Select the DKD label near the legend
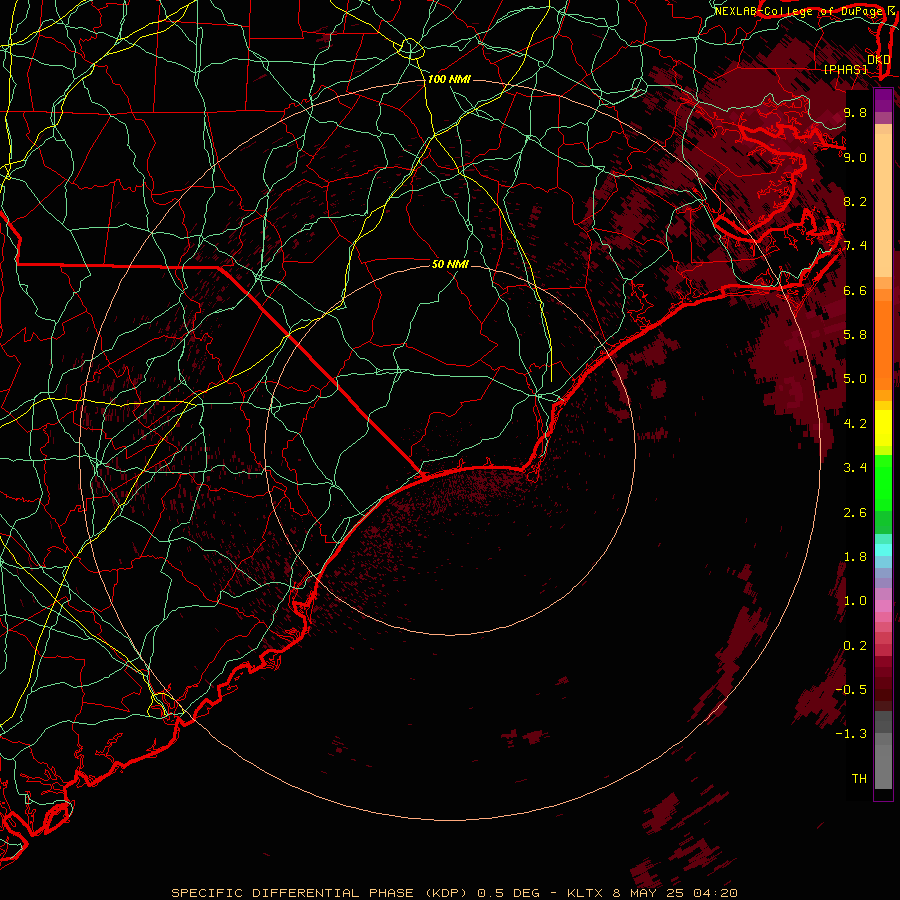The height and width of the screenshot is (900, 900). pyautogui.click(x=879, y=60)
